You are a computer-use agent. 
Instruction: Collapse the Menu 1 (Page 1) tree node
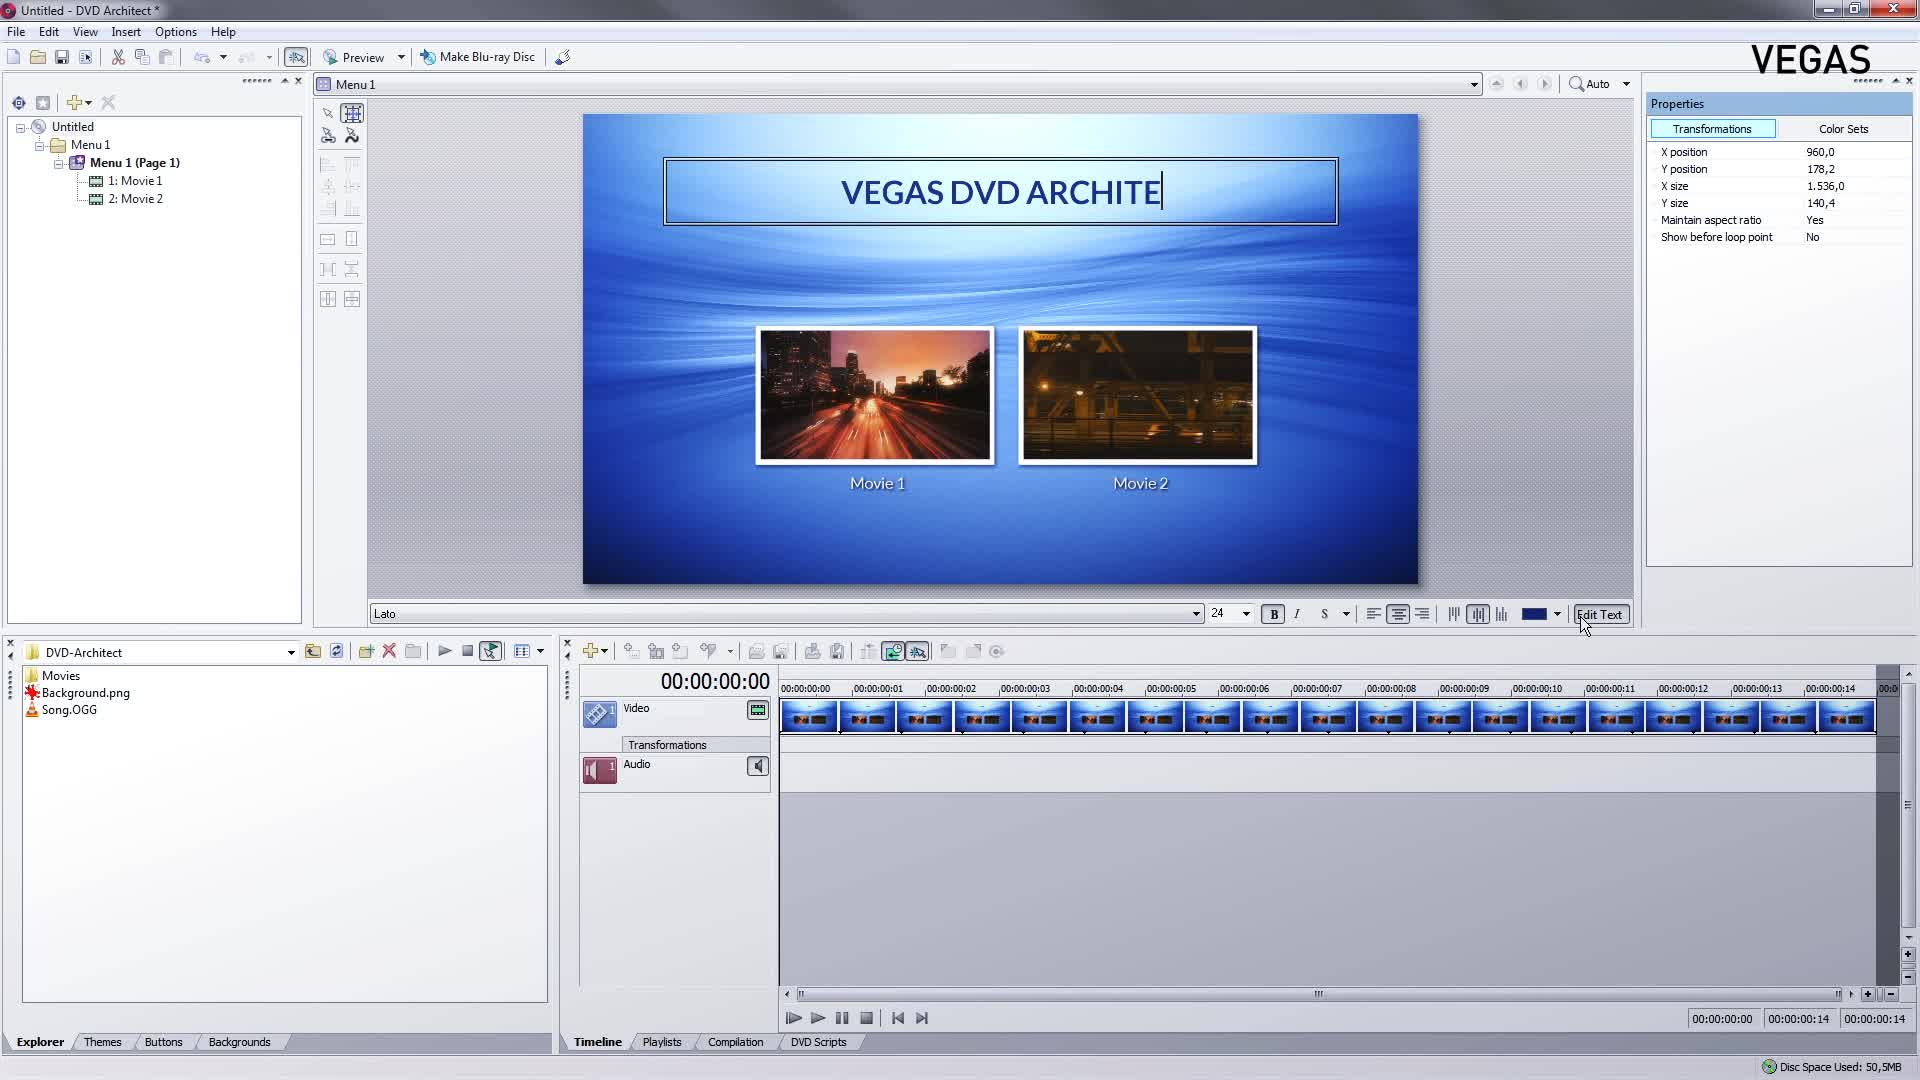59,163
